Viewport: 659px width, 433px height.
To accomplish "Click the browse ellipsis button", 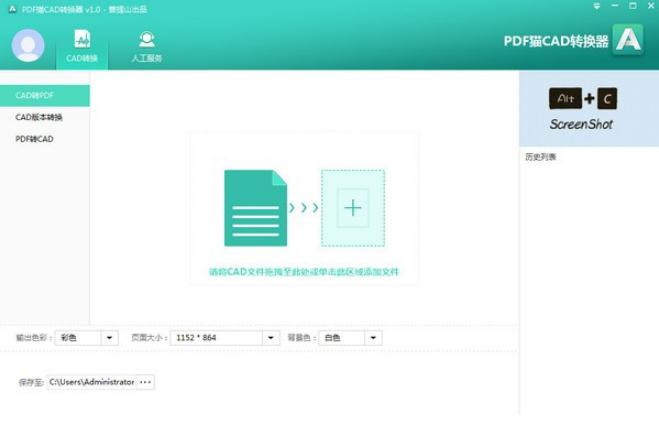I will pos(145,382).
